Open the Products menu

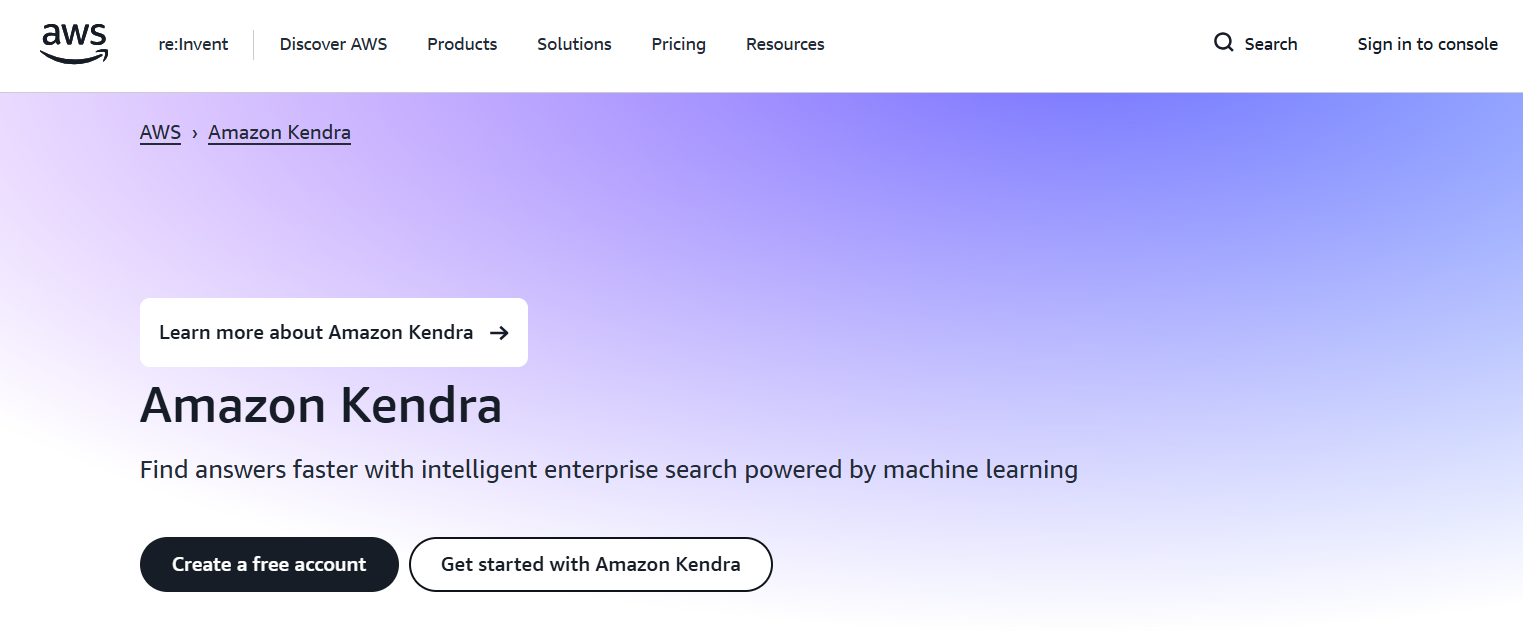pos(461,44)
